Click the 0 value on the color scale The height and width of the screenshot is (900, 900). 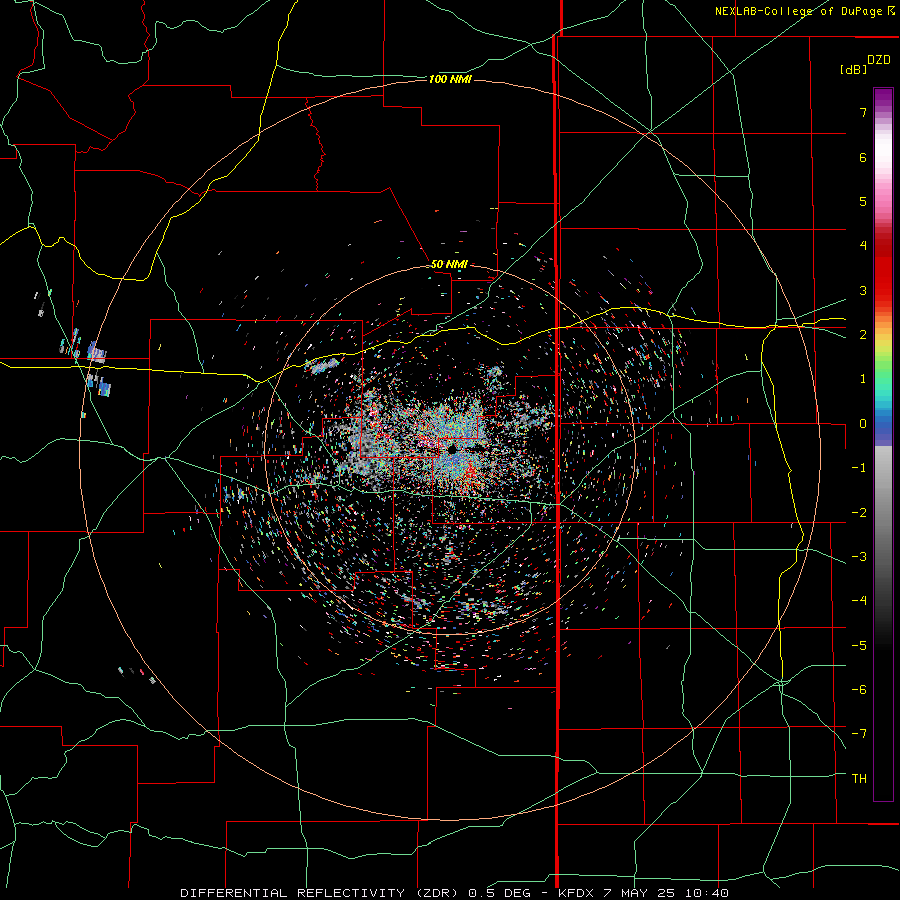pos(863,424)
